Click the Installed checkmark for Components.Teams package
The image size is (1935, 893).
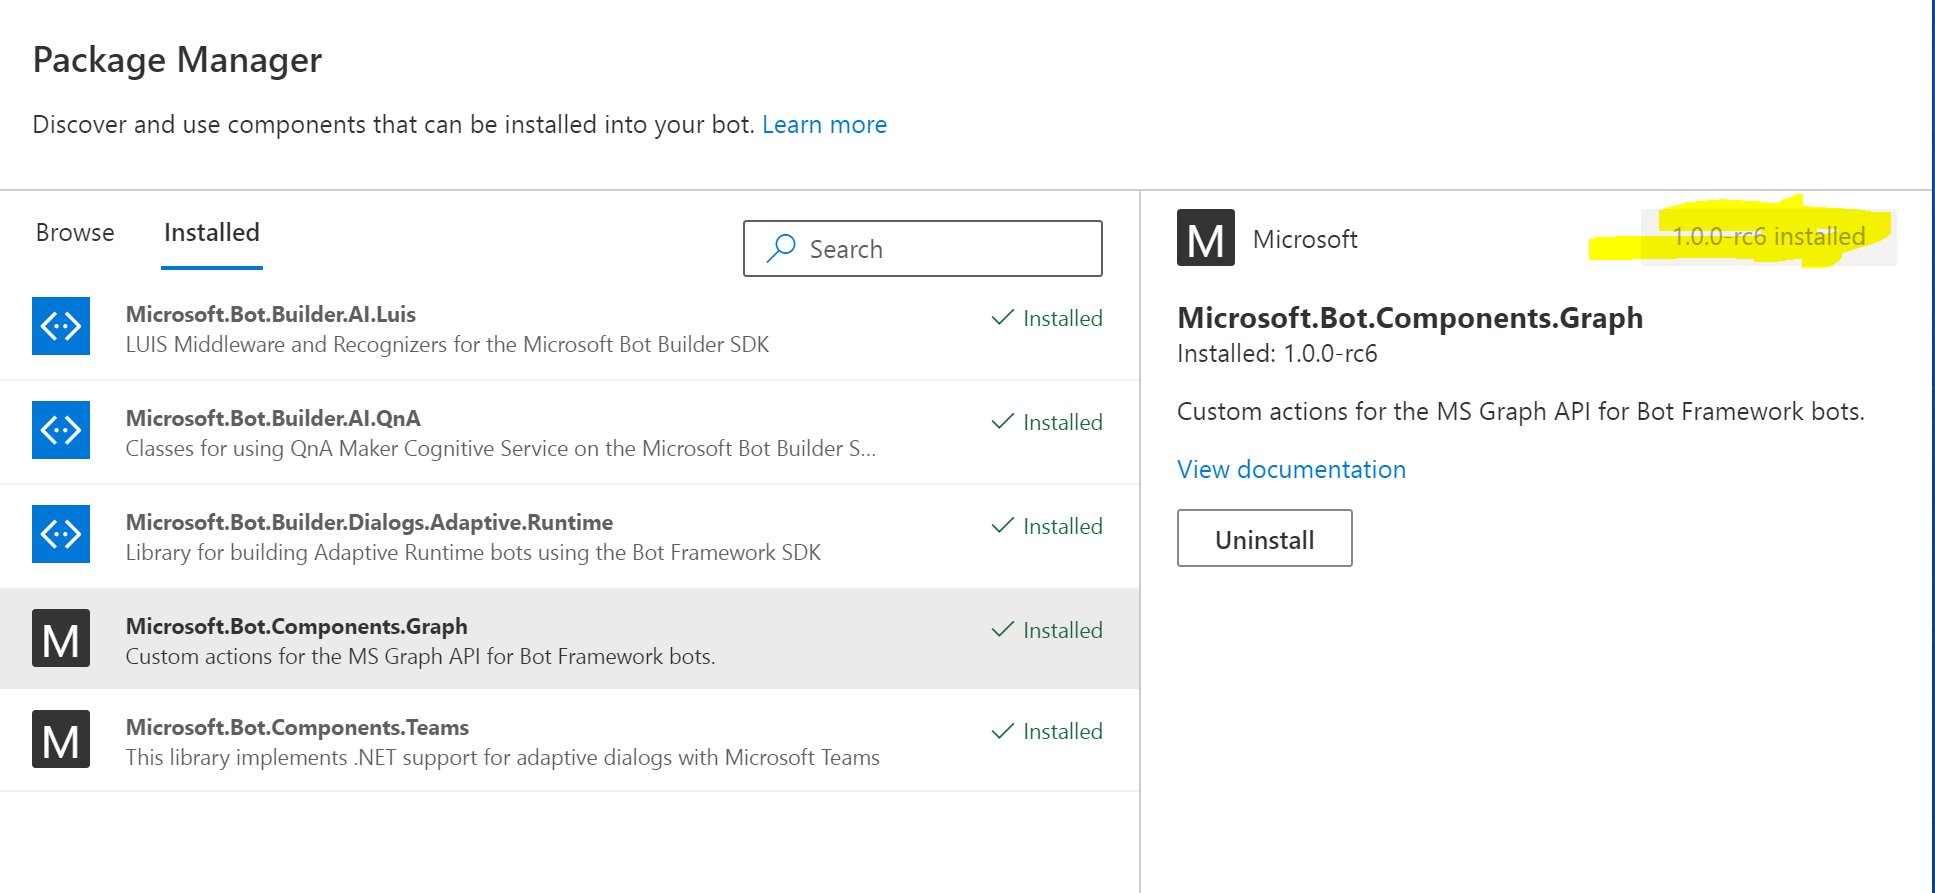(x=1002, y=731)
